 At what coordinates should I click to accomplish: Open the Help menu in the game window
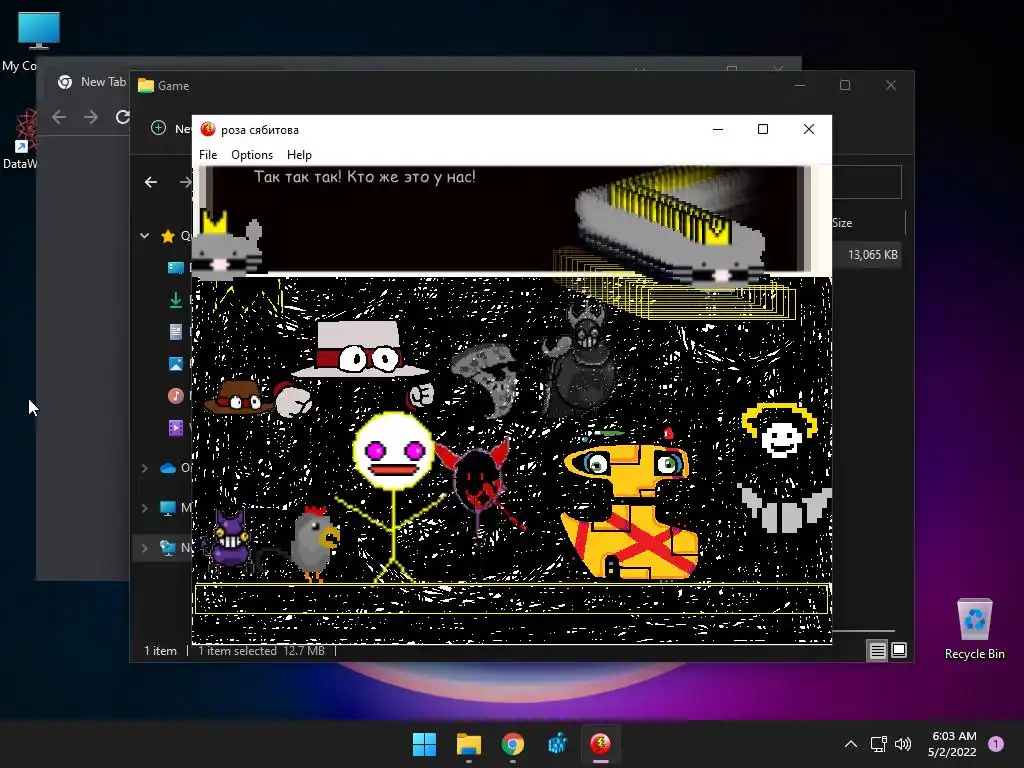299,155
